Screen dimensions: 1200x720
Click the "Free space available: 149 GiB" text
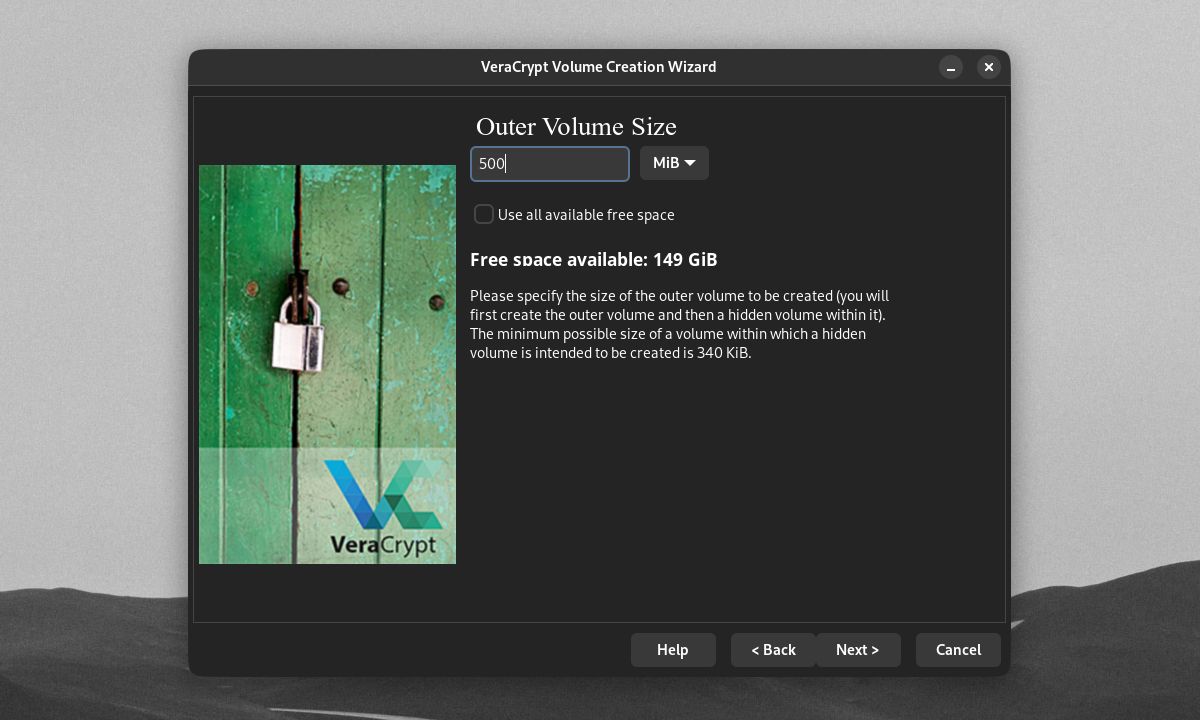(594, 260)
